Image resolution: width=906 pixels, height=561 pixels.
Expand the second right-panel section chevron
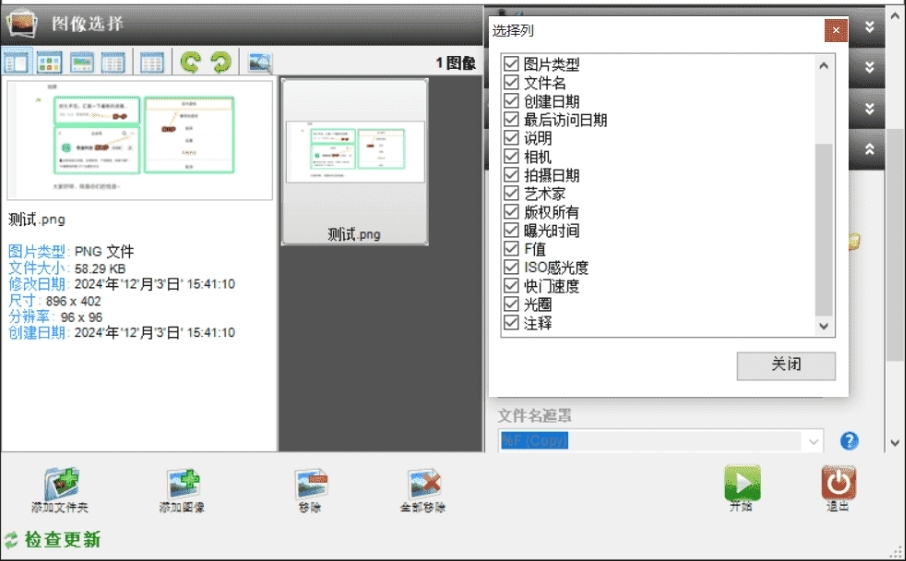869,68
